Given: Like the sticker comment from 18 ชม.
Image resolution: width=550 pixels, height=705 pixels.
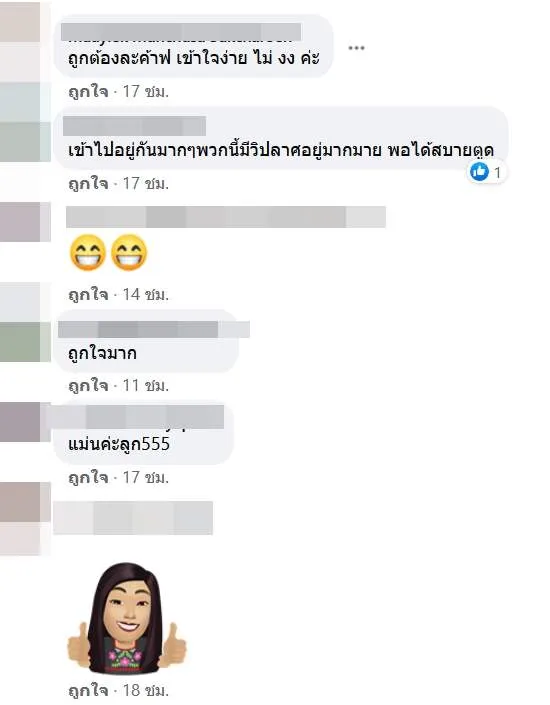Looking at the screenshot, I should [x=88, y=691].
